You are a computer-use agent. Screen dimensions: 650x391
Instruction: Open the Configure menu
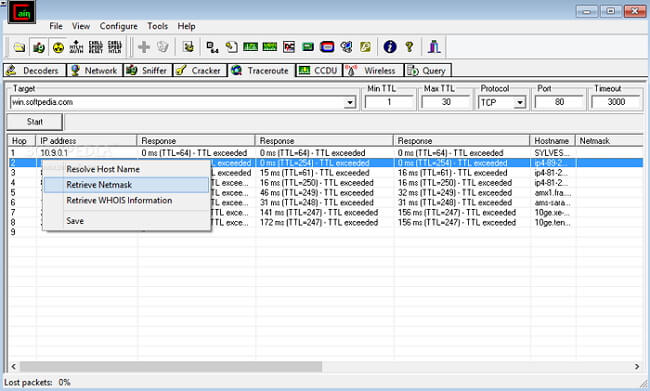pyautogui.click(x=118, y=26)
